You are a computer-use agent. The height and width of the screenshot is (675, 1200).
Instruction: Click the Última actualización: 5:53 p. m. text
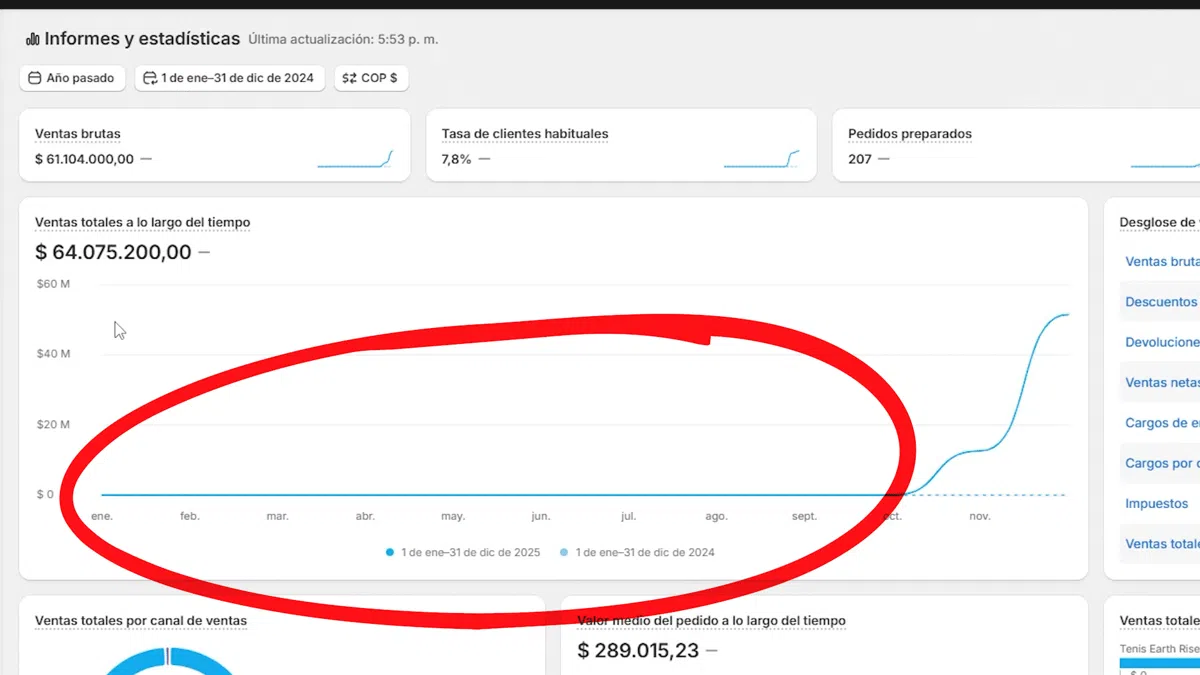pos(343,40)
